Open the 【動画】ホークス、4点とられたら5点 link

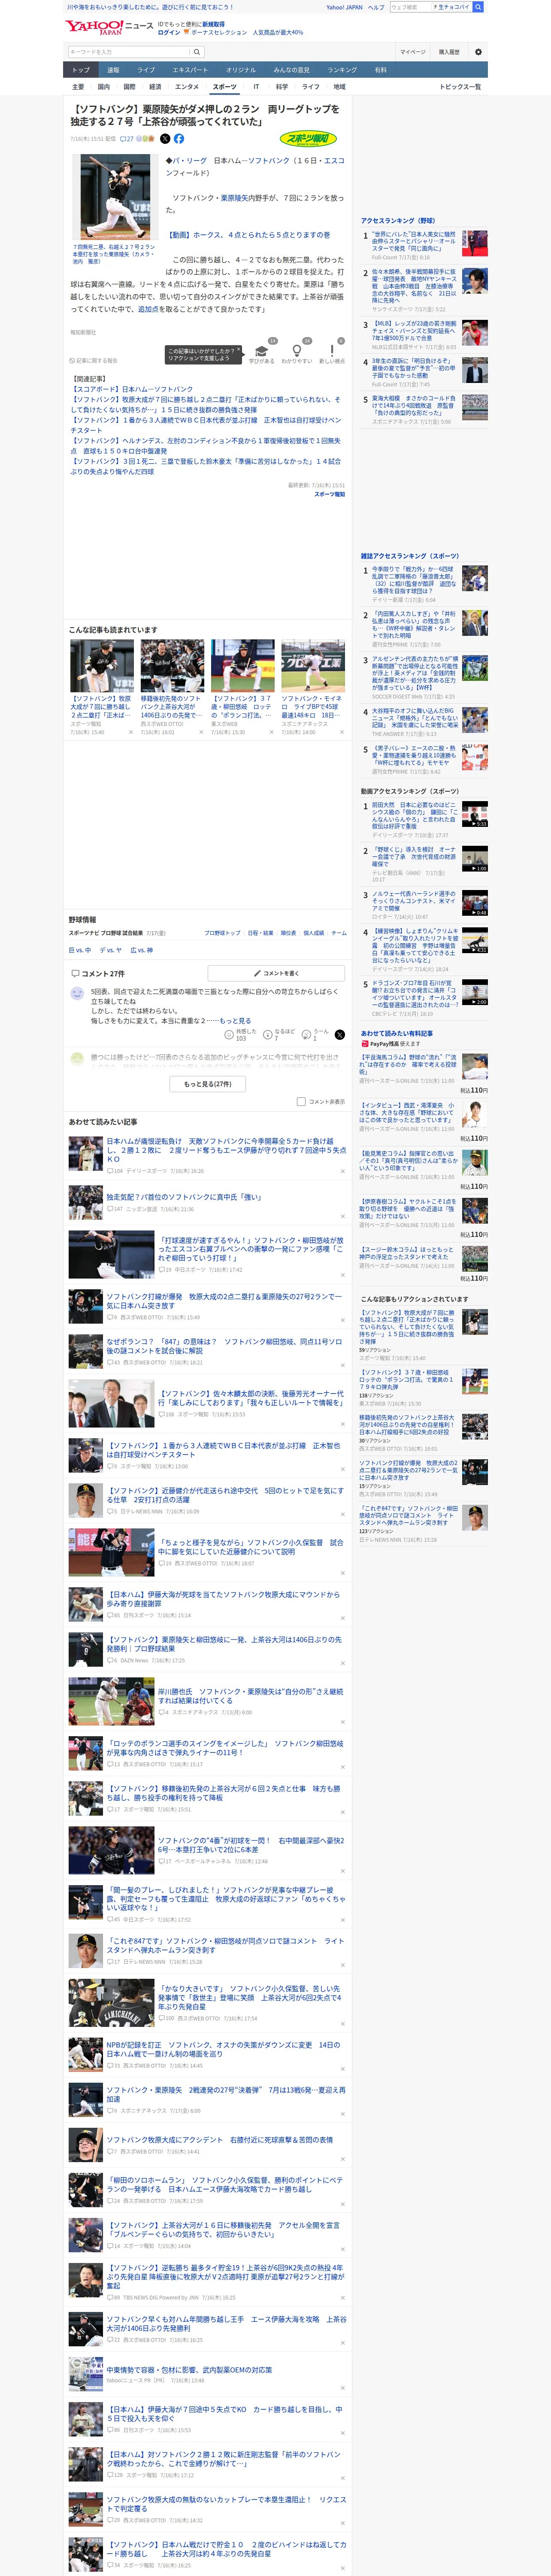(x=249, y=235)
